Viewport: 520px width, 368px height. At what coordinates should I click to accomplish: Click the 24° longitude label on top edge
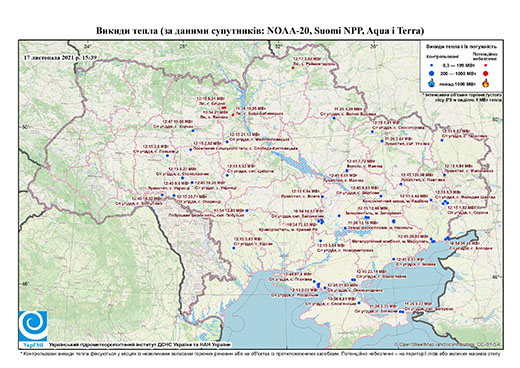pos(87,46)
